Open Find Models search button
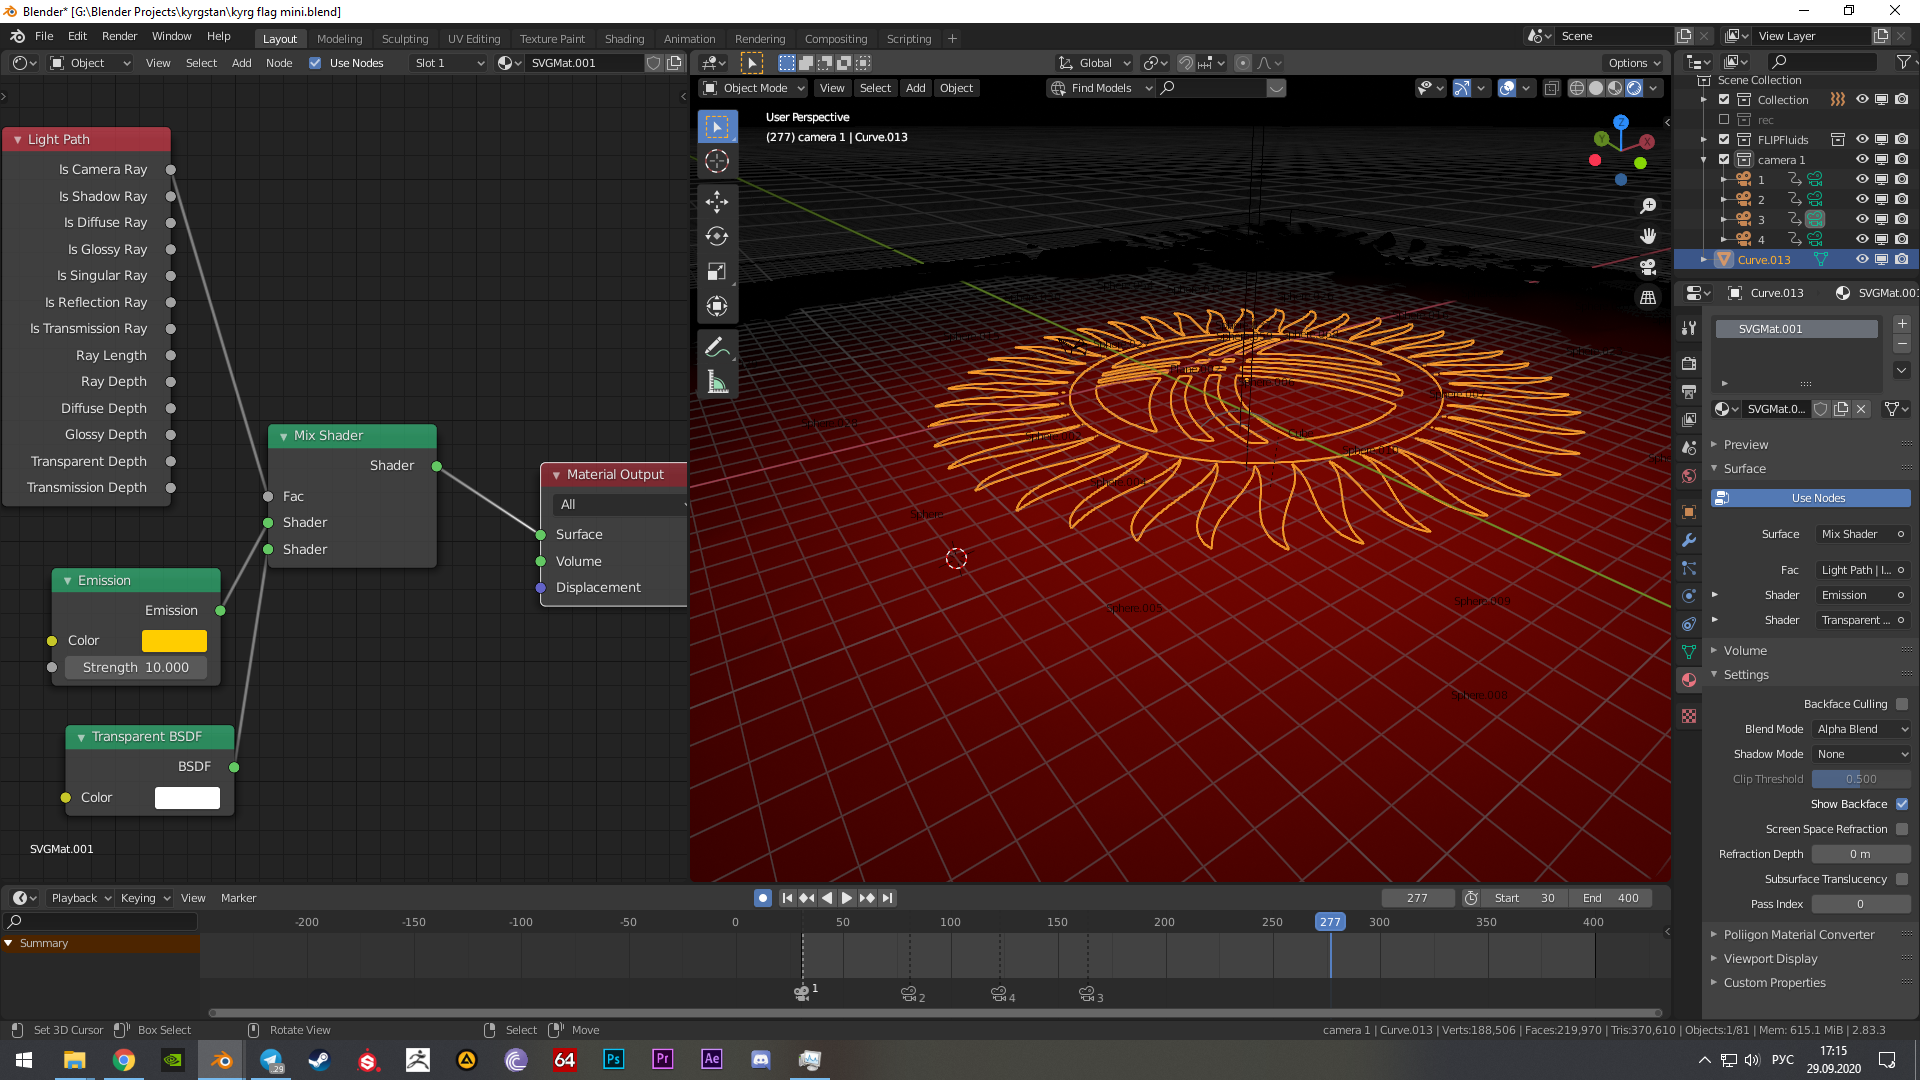 coord(1102,88)
